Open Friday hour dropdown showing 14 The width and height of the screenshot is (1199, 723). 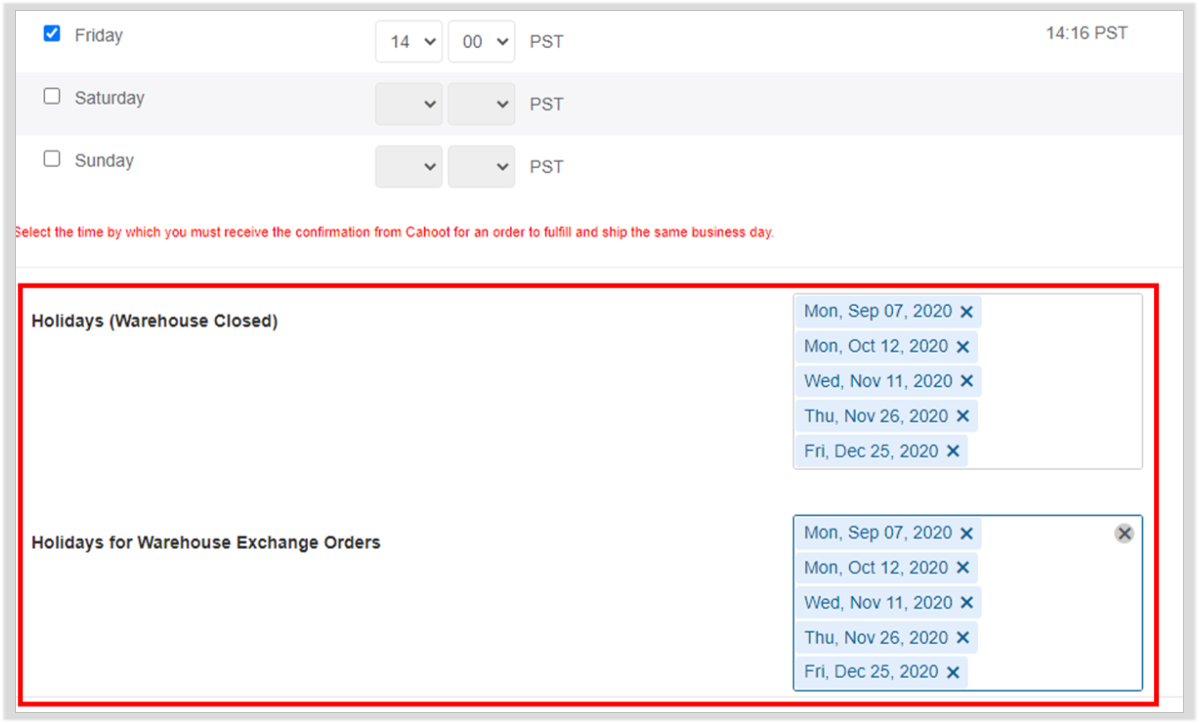coord(408,41)
